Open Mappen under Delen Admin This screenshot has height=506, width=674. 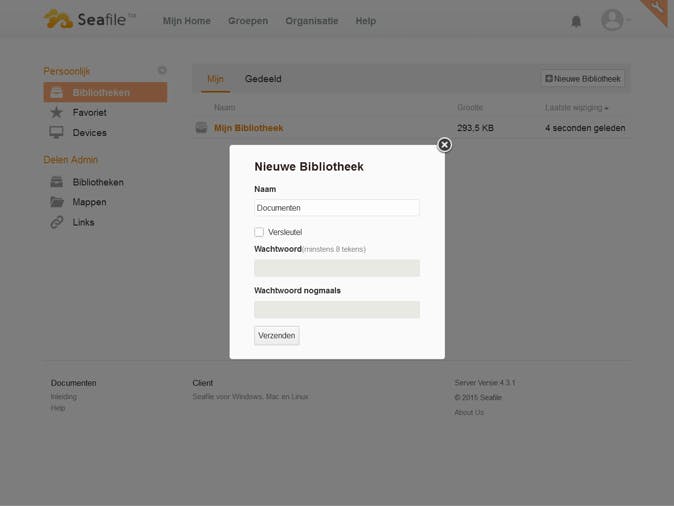pos(89,202)
